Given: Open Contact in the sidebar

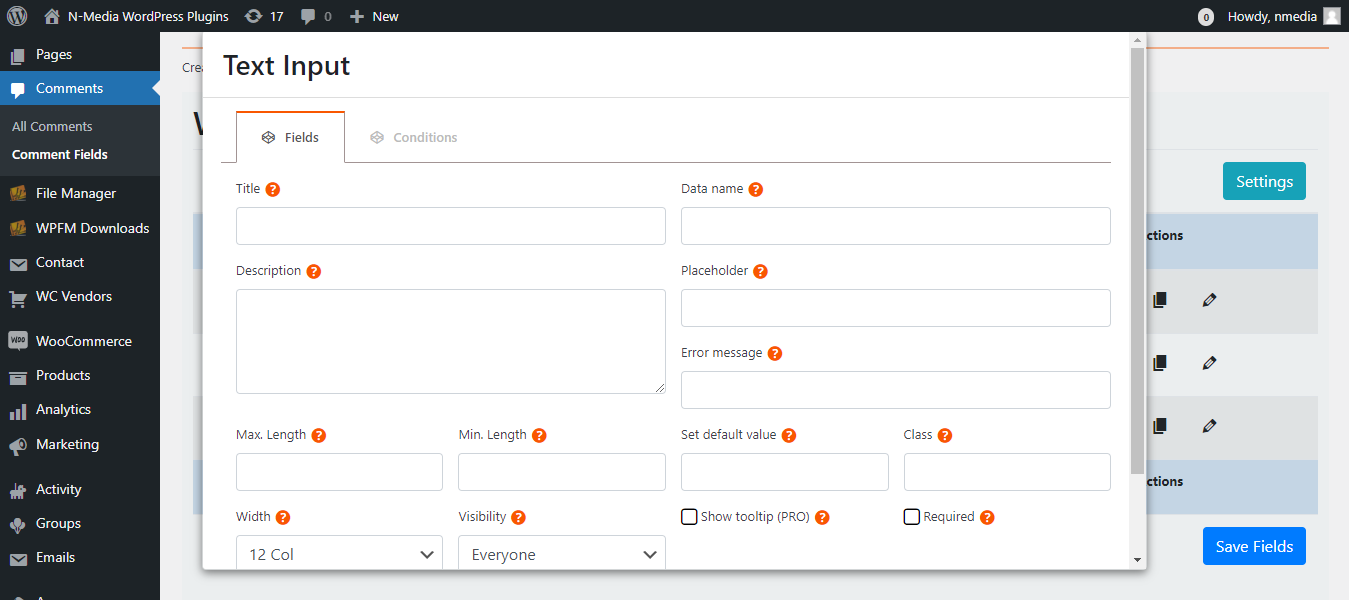Looking at the screenshot, I should [x=80, y=262].
